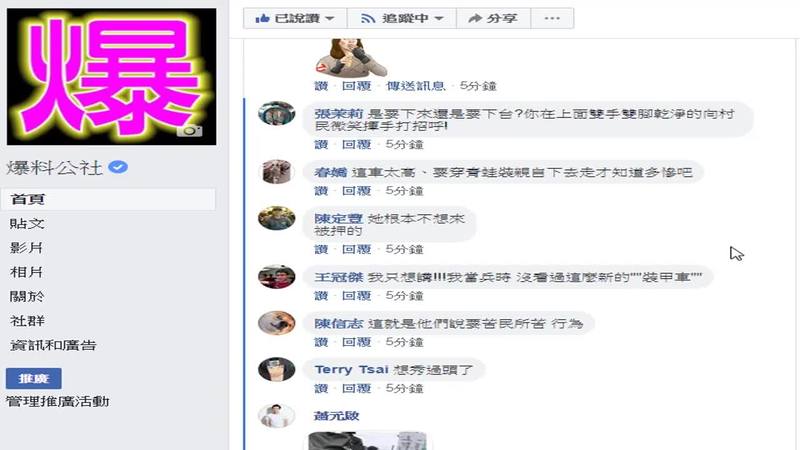The width and height of the screenshot is (800, 450).
Task: Open the 管理推廣活動 link
Action: [x=58, y=402]
